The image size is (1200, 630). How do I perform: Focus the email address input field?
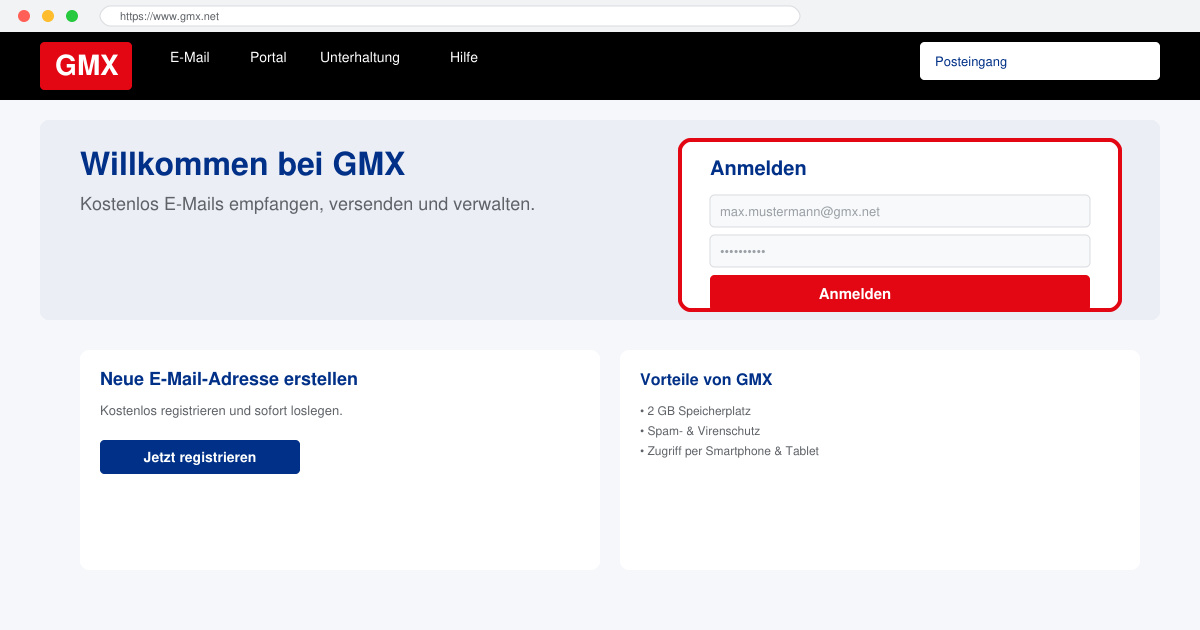point(900,211)
